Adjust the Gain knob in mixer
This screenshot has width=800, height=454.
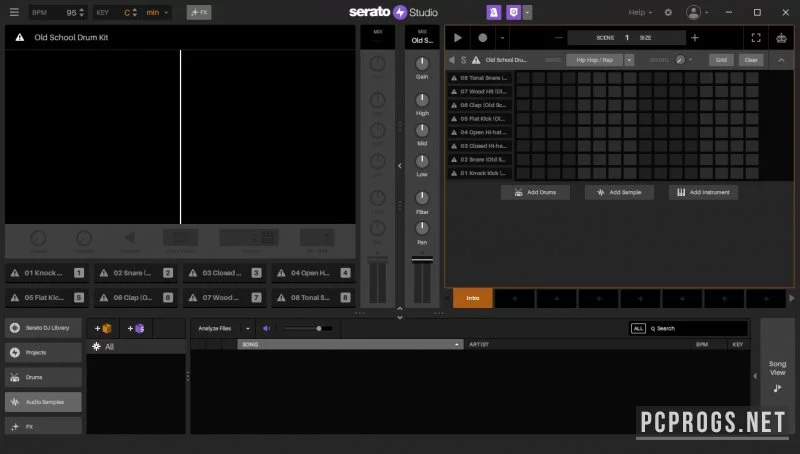tap(422, 63)
